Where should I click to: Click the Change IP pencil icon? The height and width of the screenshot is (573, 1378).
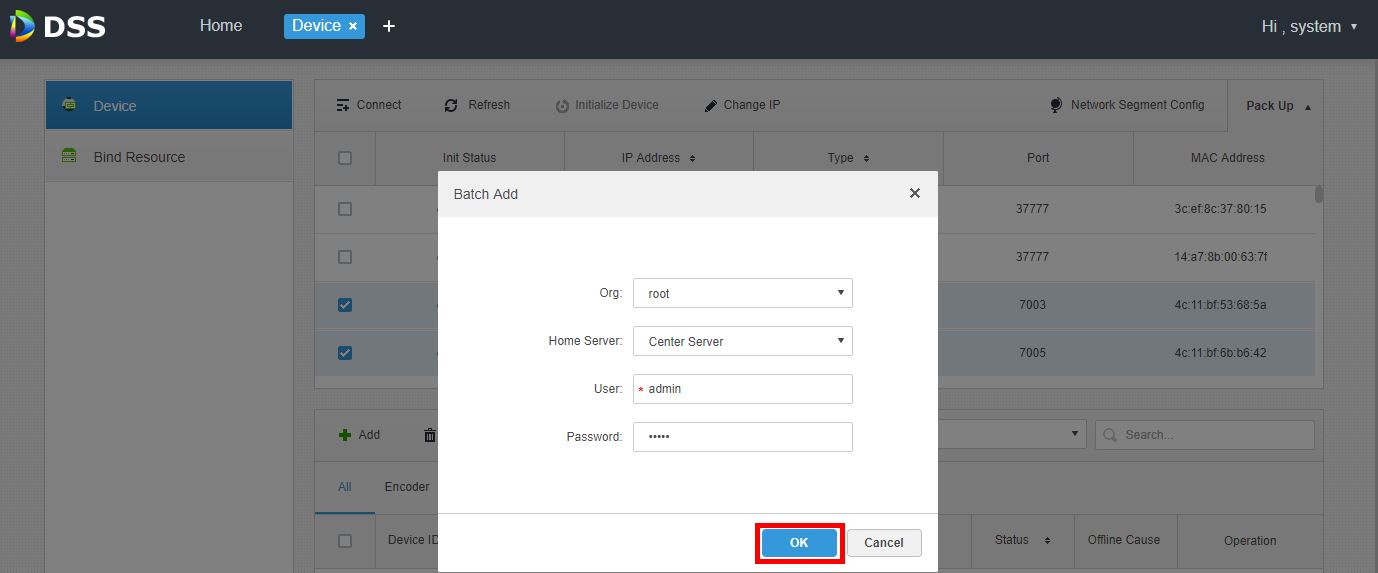(x=711, y=105)
